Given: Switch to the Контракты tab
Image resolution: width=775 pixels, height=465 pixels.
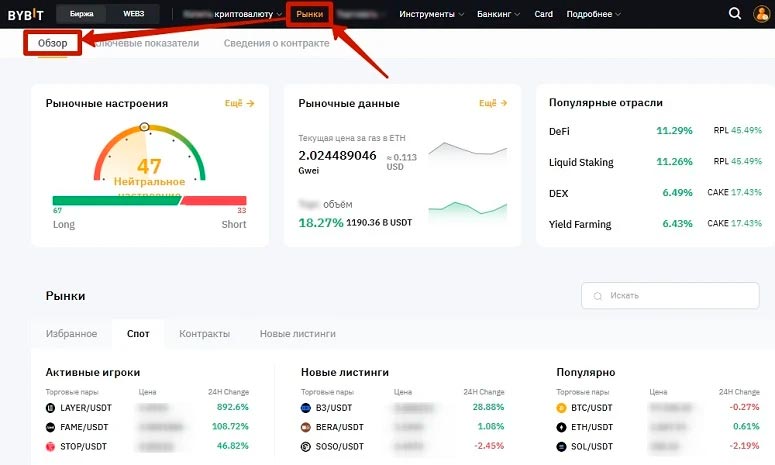Looking at the screenshot, I should [x=204, y=333].
